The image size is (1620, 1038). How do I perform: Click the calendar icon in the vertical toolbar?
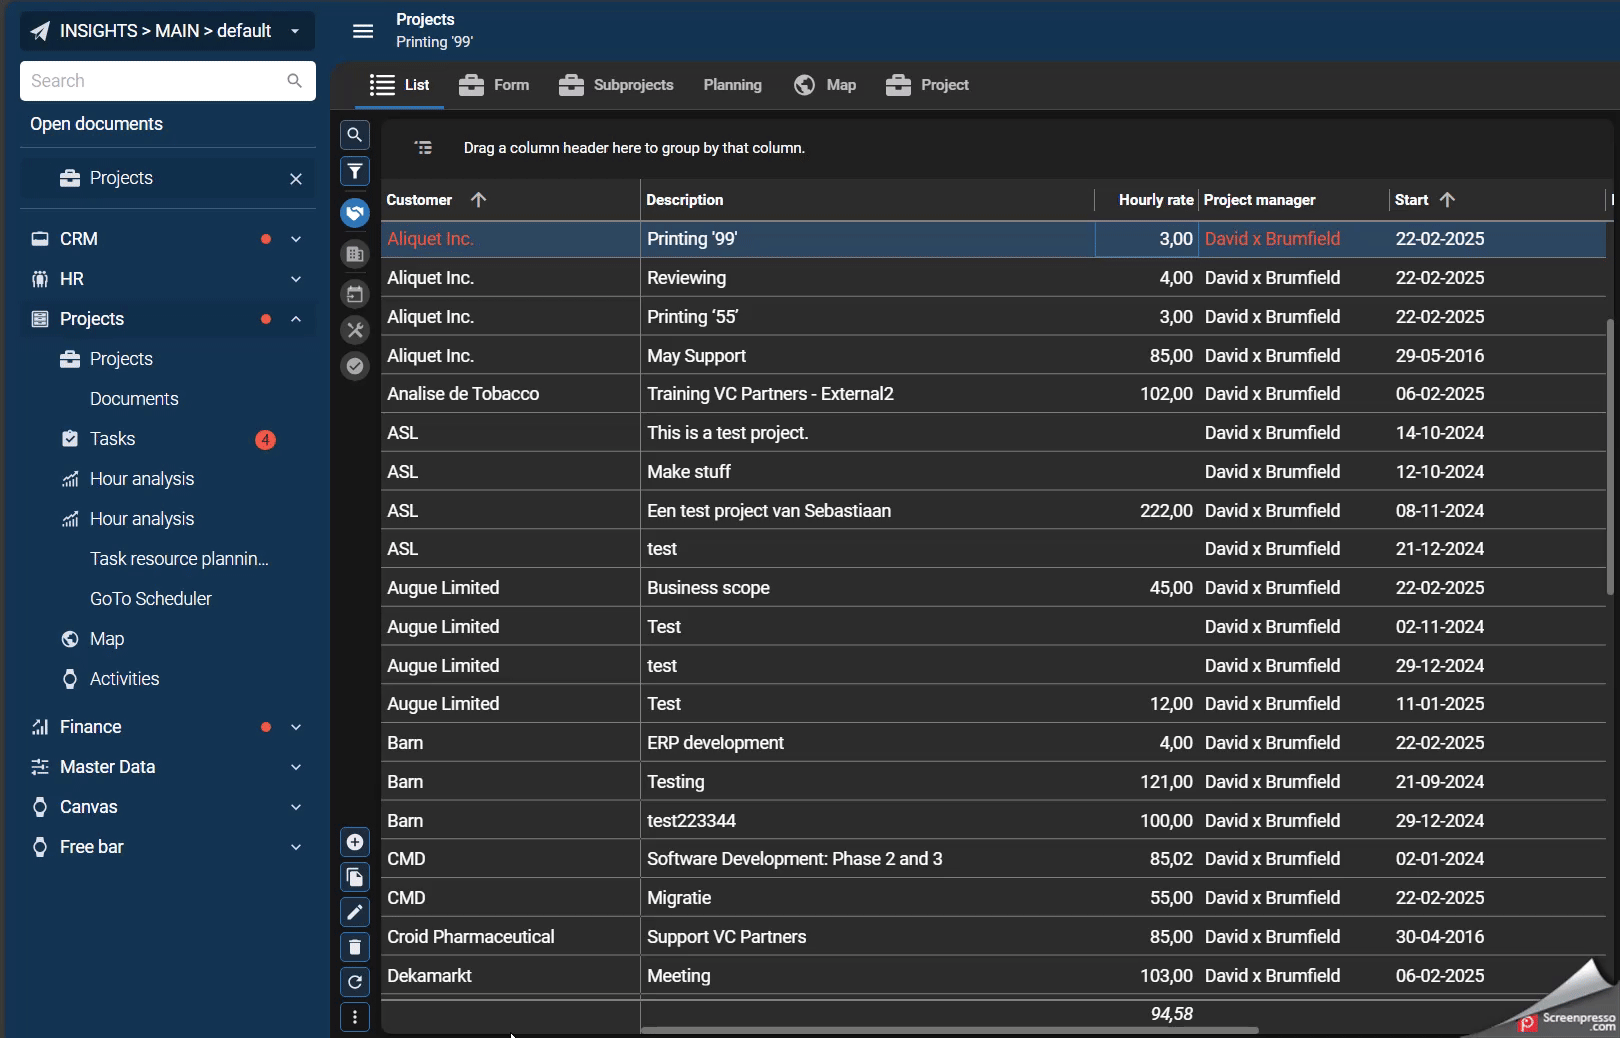pyautogui.click(x=355, y=294)
